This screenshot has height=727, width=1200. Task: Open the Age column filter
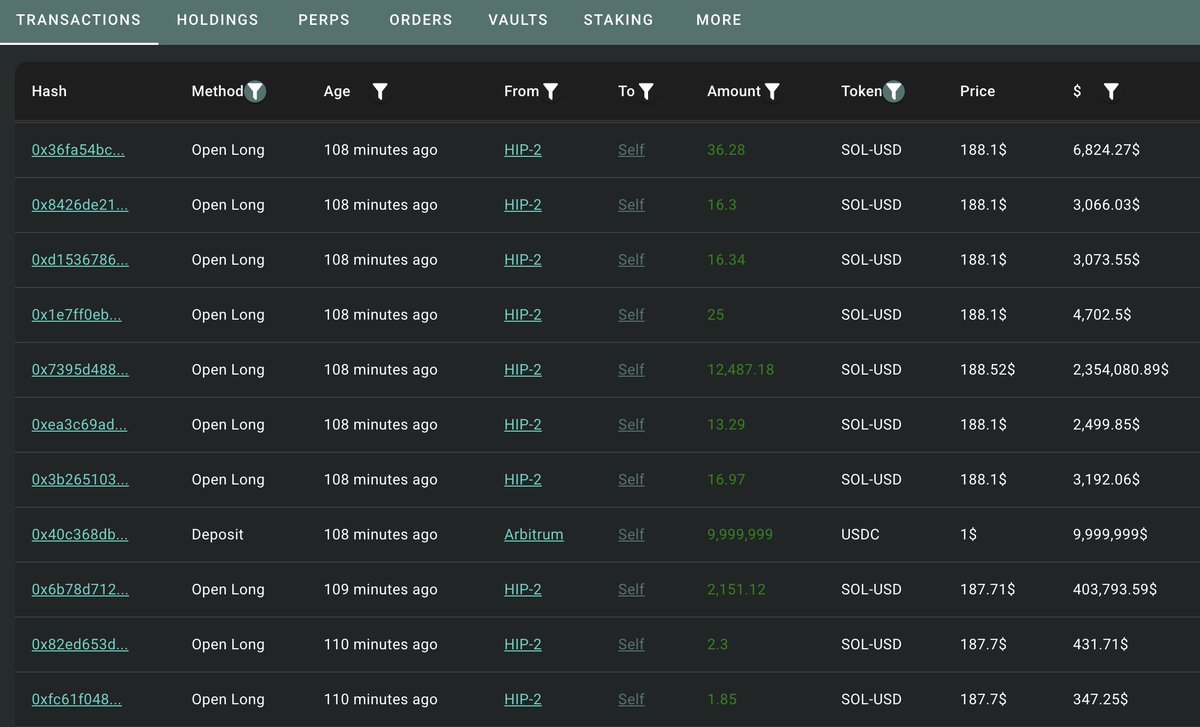(380, 91)
